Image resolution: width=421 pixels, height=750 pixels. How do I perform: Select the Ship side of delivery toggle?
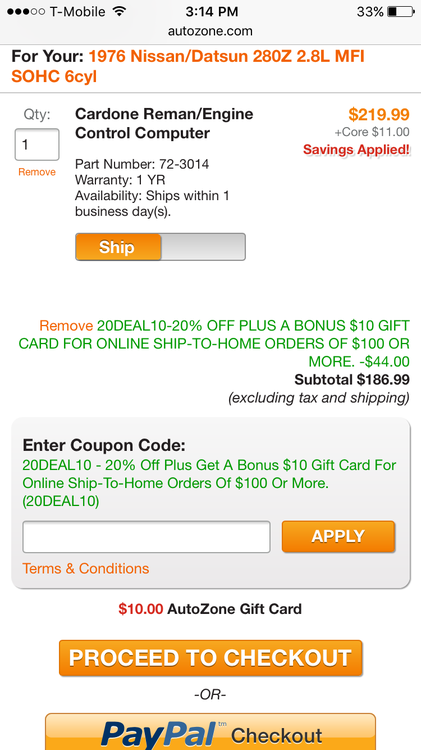click(x=118, y=247)
